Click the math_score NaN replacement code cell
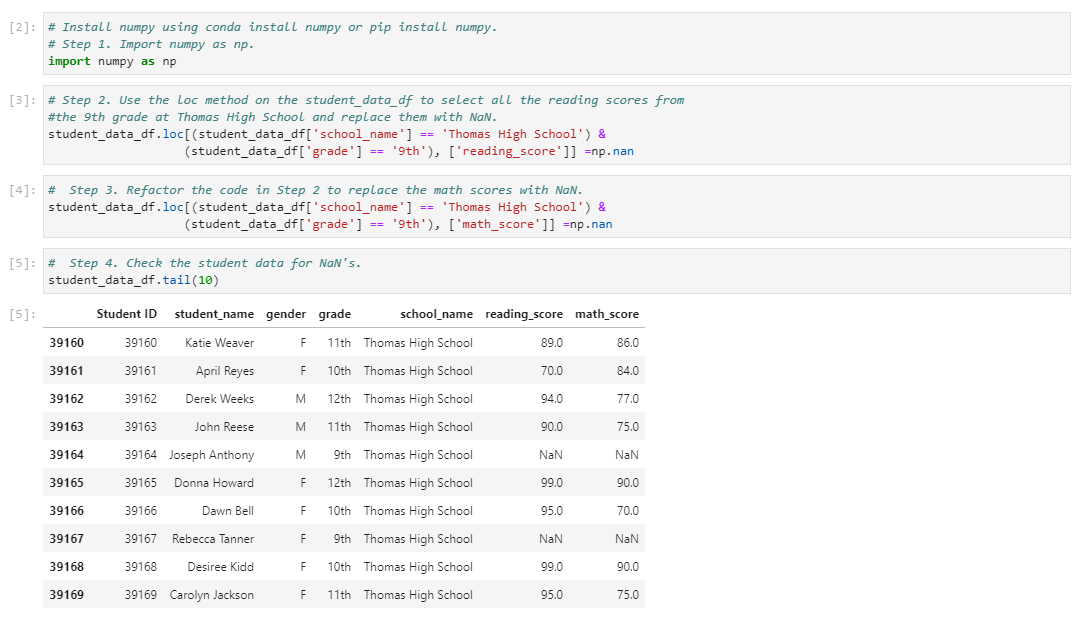Viewport: 1085px width, 633px height. click(556, 207)
